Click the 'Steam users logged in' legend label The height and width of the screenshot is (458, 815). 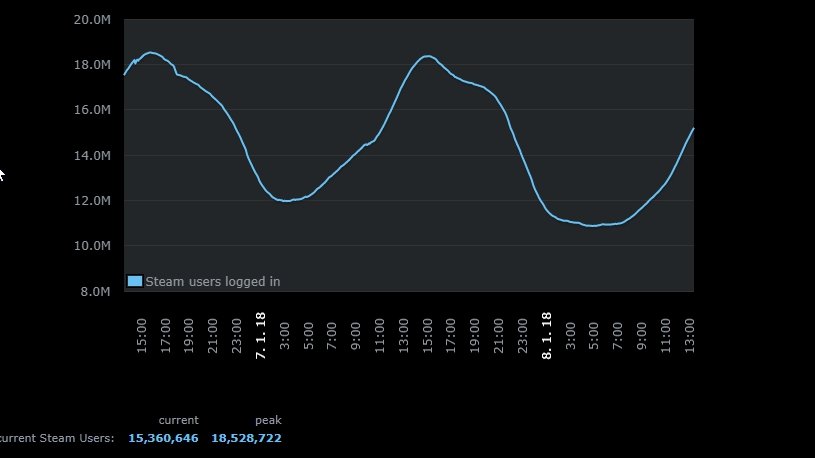tap(212, 282)
